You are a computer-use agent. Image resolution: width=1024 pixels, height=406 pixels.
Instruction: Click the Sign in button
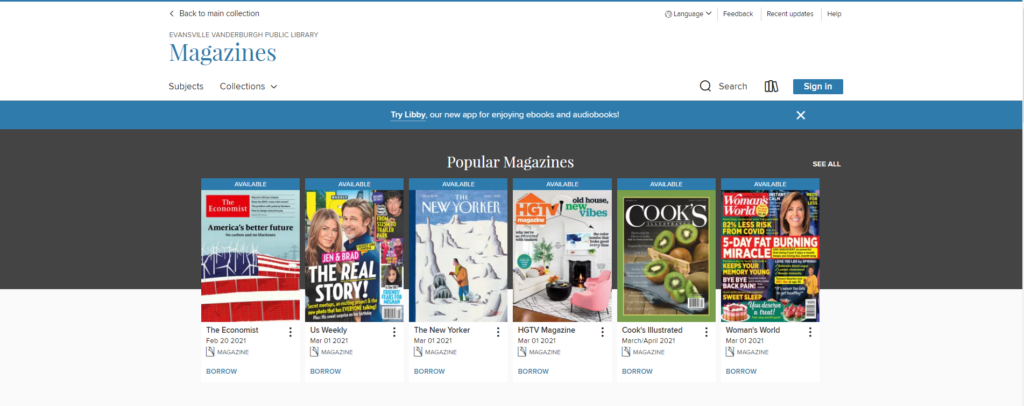coord(818,86)
